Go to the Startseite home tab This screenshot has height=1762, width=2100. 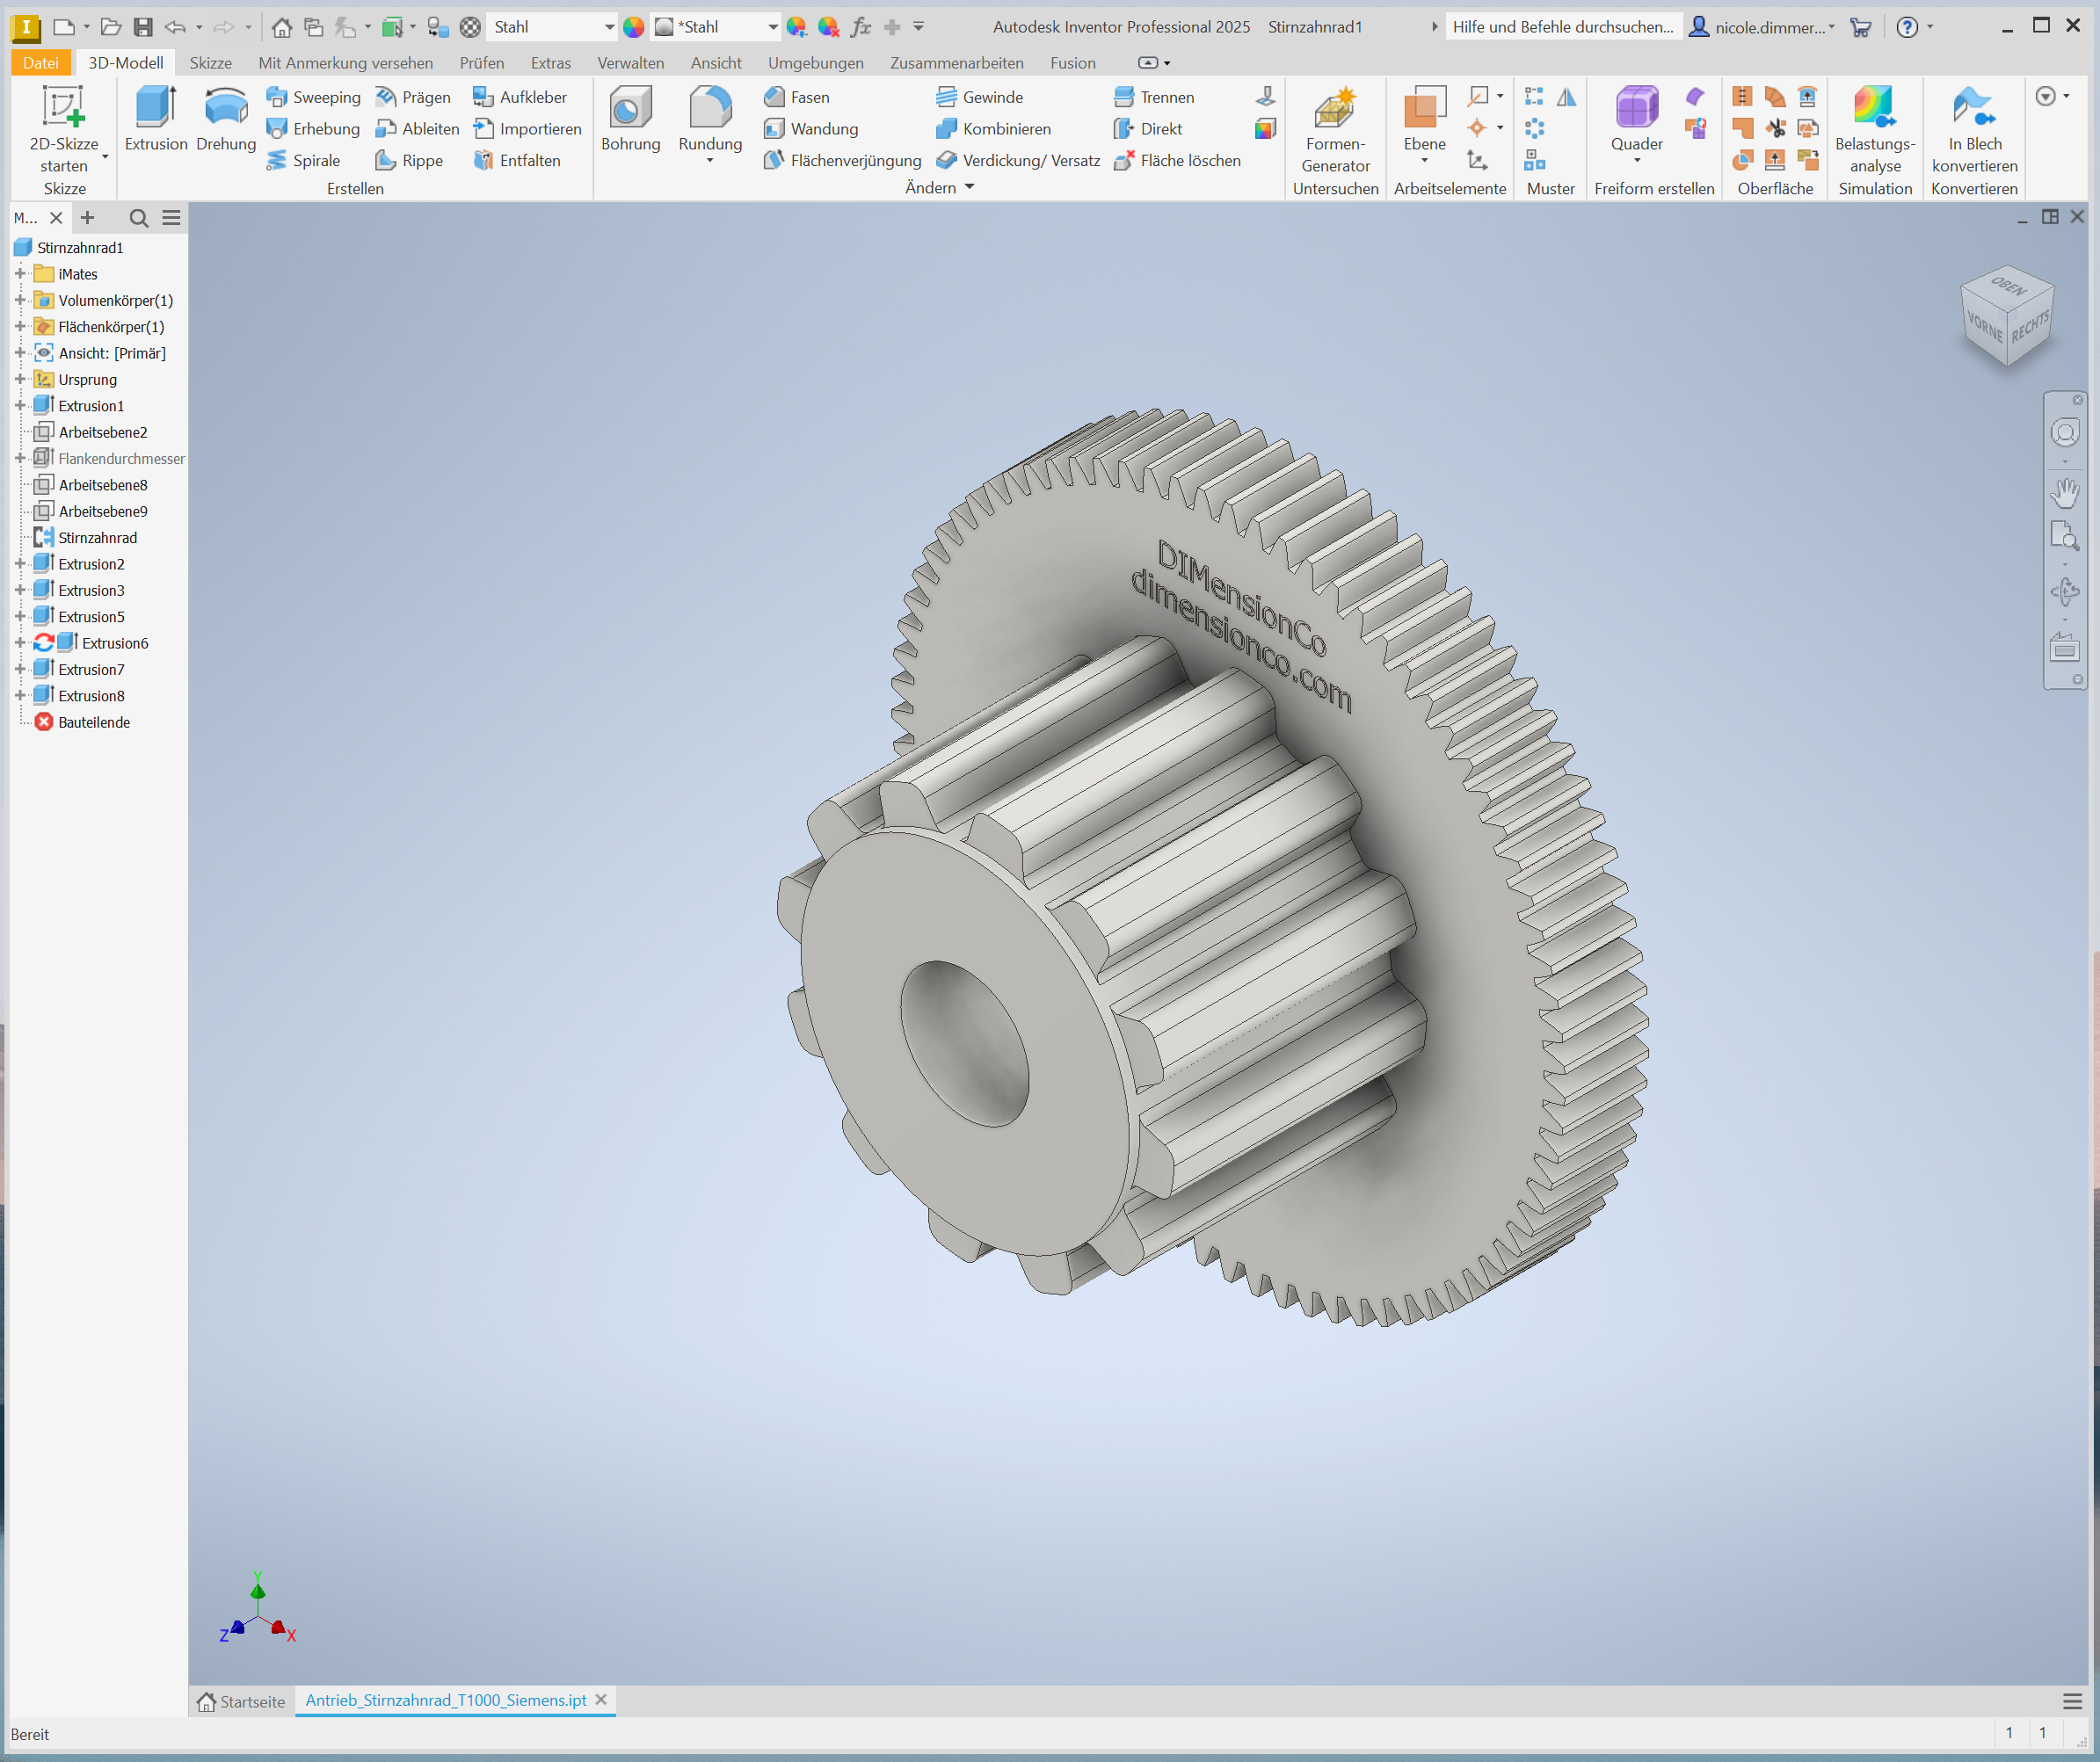tap(241, 1701)
